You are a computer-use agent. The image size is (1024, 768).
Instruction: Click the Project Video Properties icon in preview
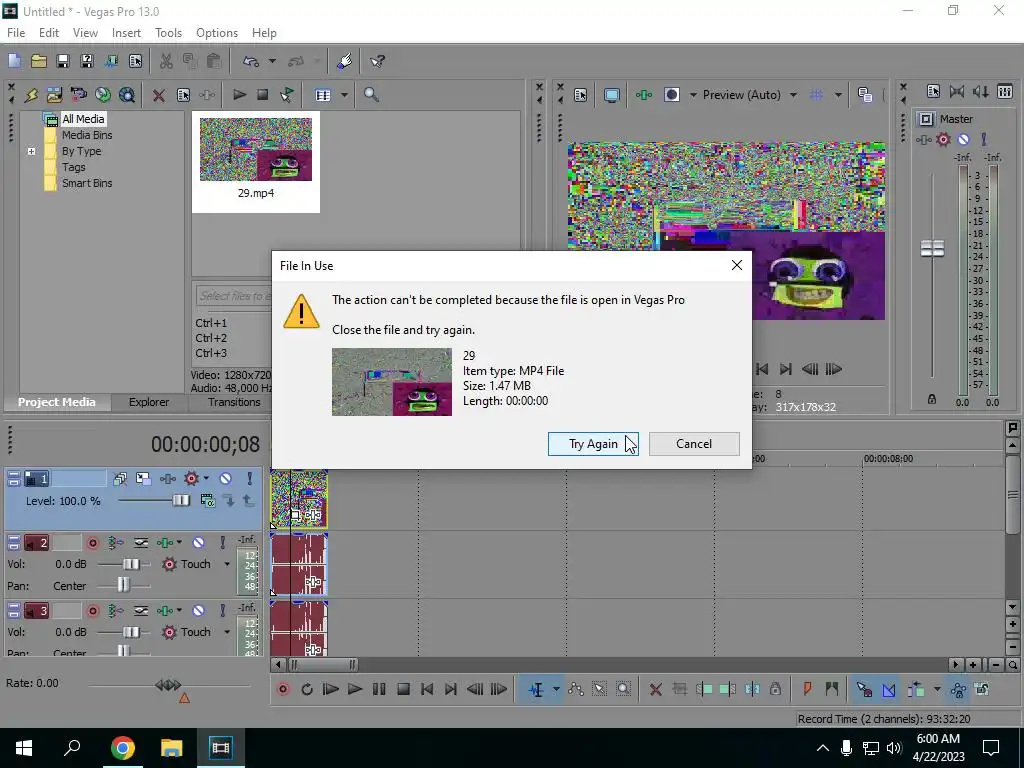(x=580, y=95)
